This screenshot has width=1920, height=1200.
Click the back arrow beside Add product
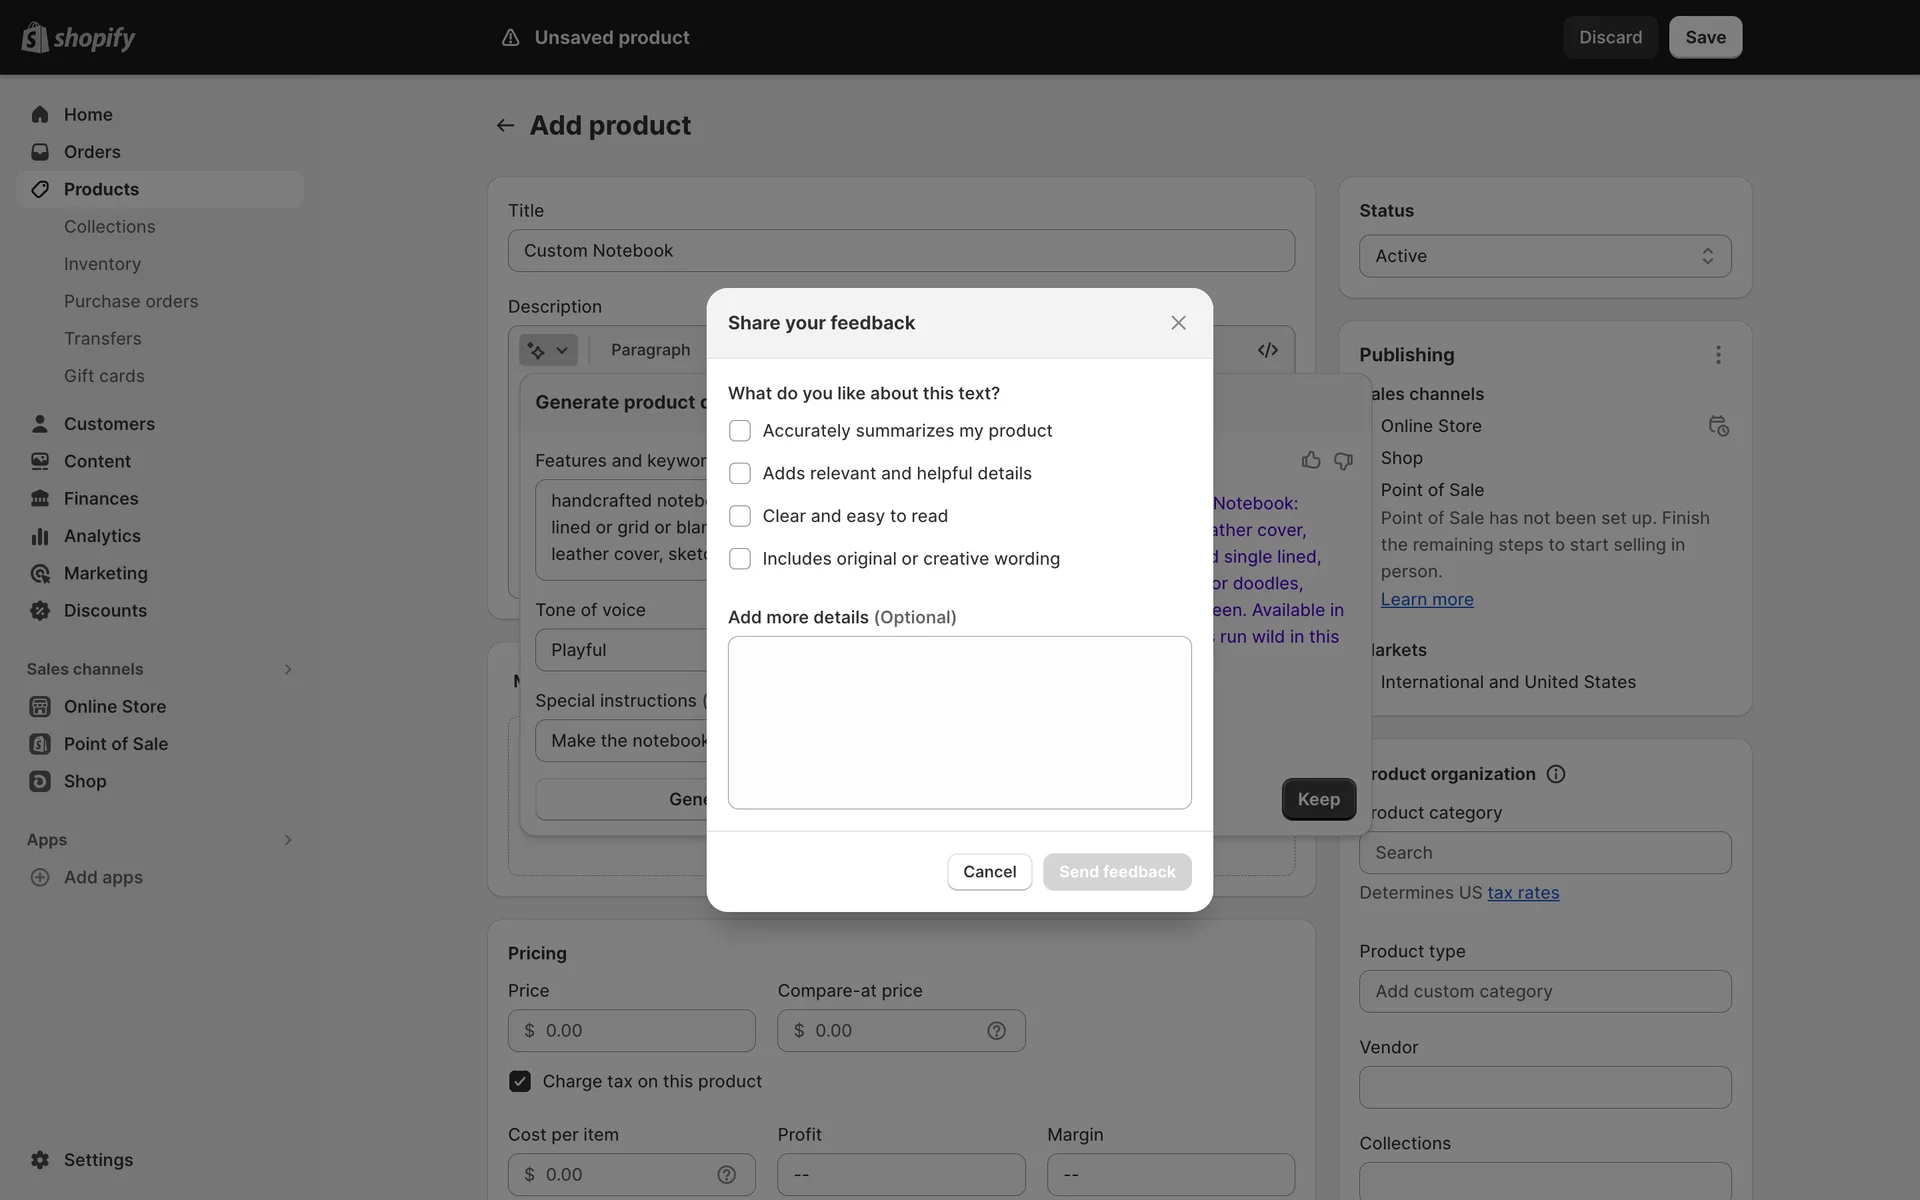505,126
